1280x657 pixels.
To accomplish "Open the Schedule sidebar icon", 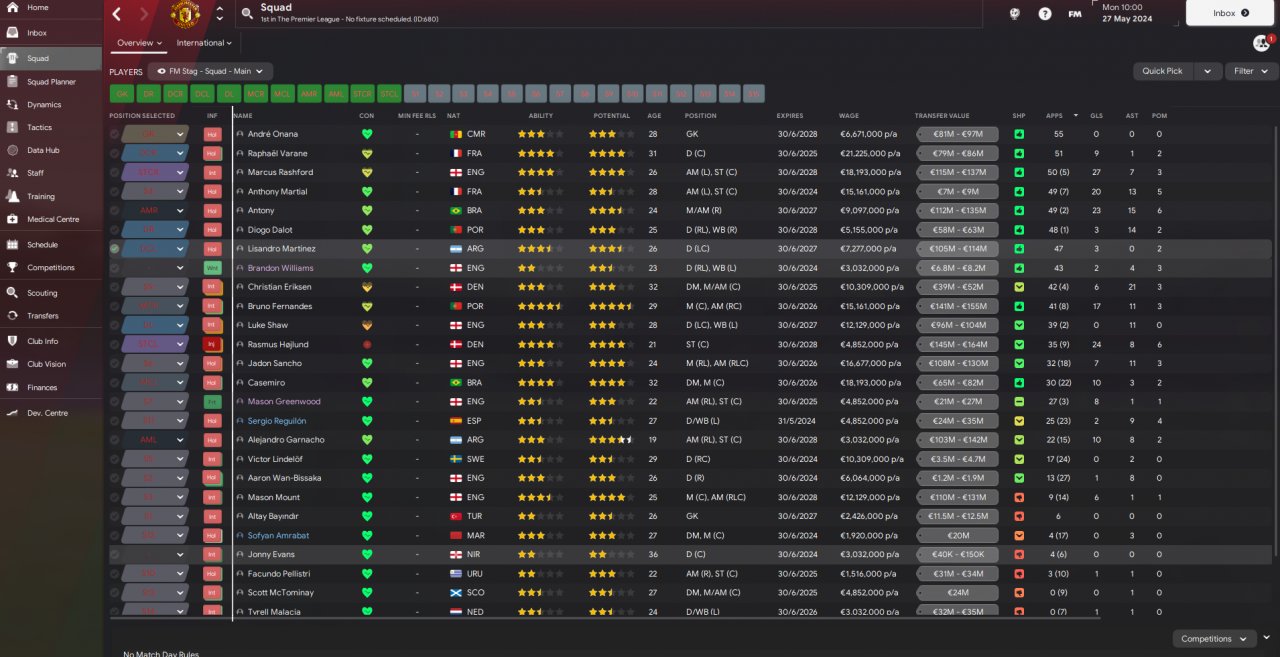I will point(12,244).
